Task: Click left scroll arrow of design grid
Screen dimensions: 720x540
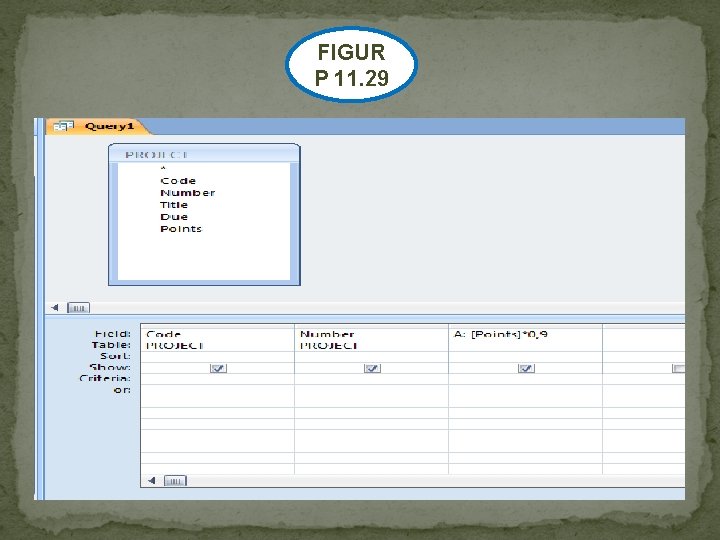Action: (x=152, y=481)
